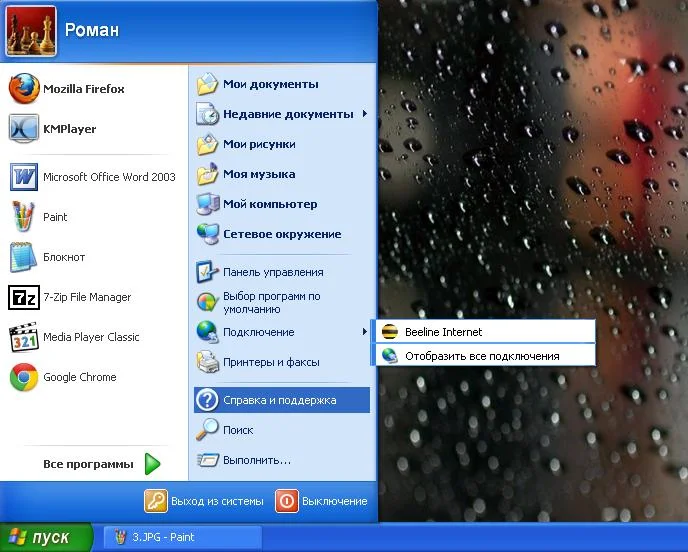The image size is (688, 552).
Task: Launch KMPlayer from its icon
Action: coord(24,129)
